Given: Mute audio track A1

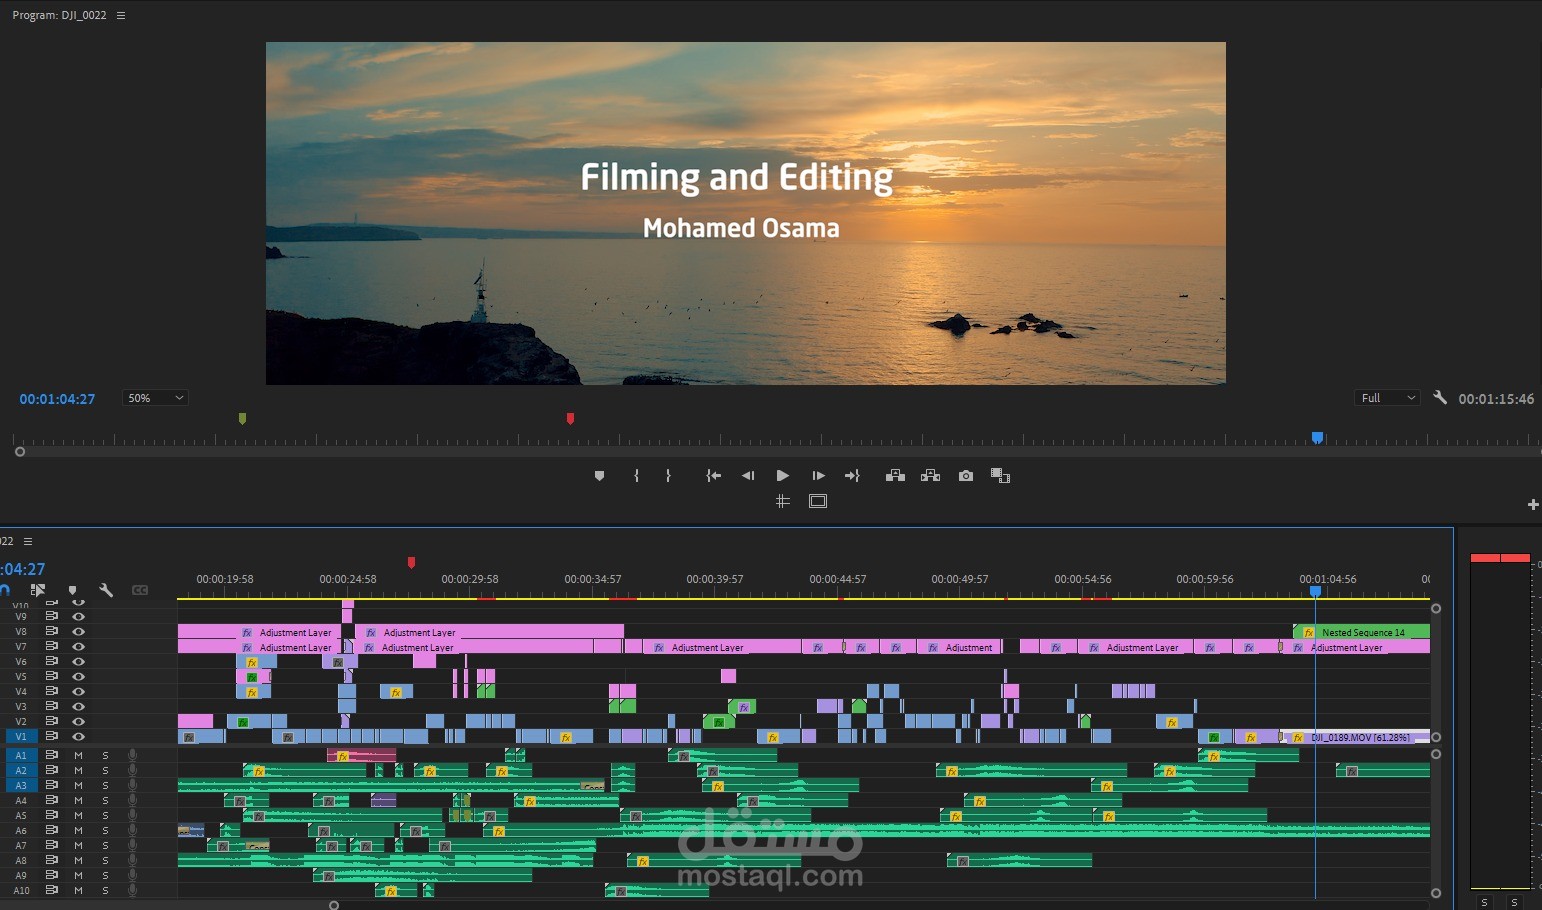Looking at the screenshot, I should coord(78,756).
